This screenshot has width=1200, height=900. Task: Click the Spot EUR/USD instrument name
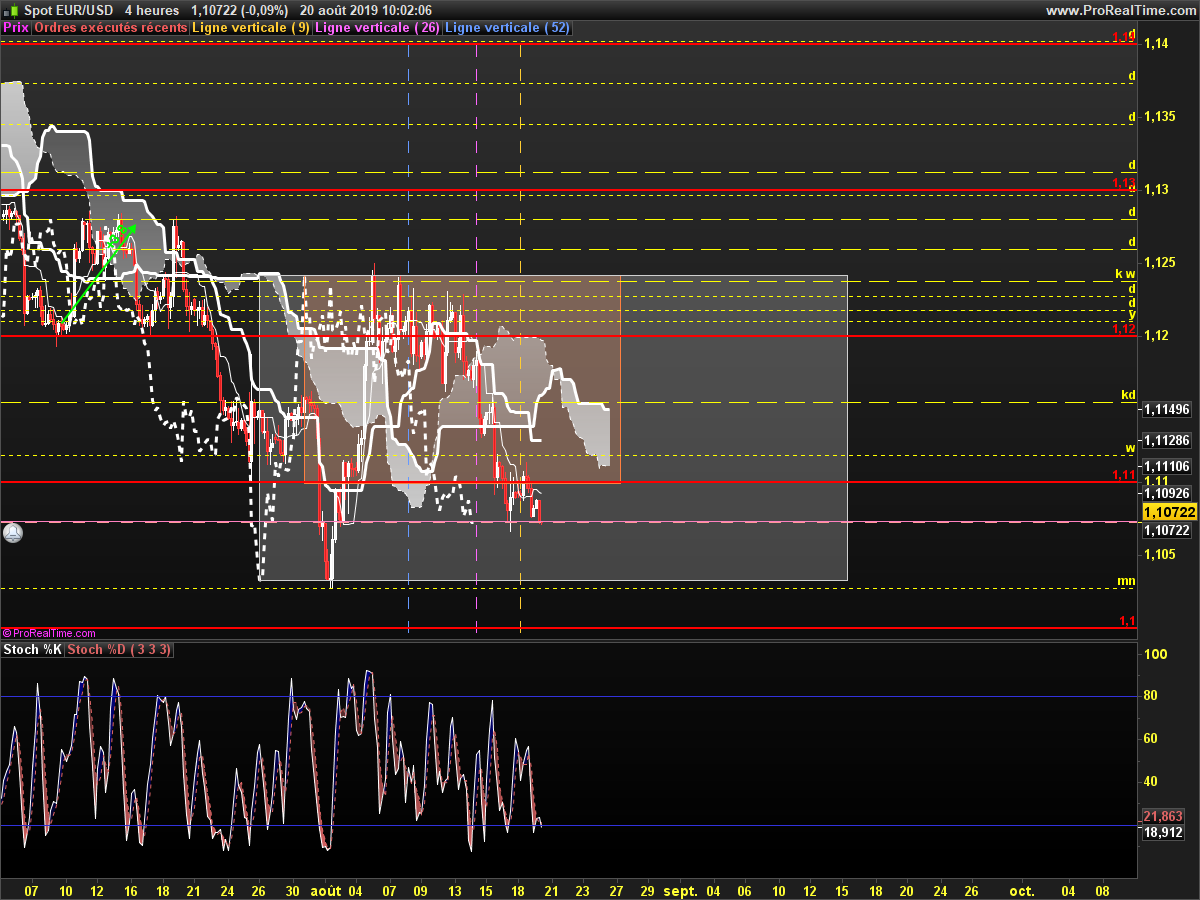67,10
